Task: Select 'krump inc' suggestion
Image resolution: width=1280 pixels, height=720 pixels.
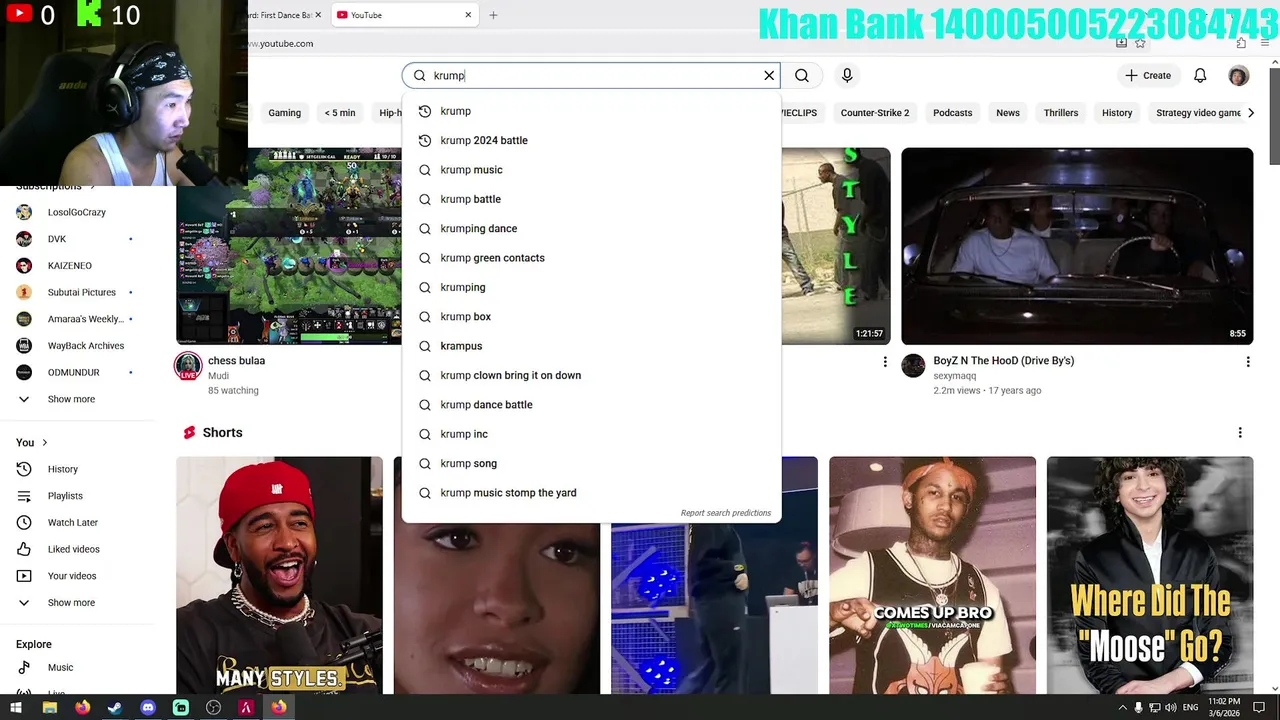Action: pos(590,434)
